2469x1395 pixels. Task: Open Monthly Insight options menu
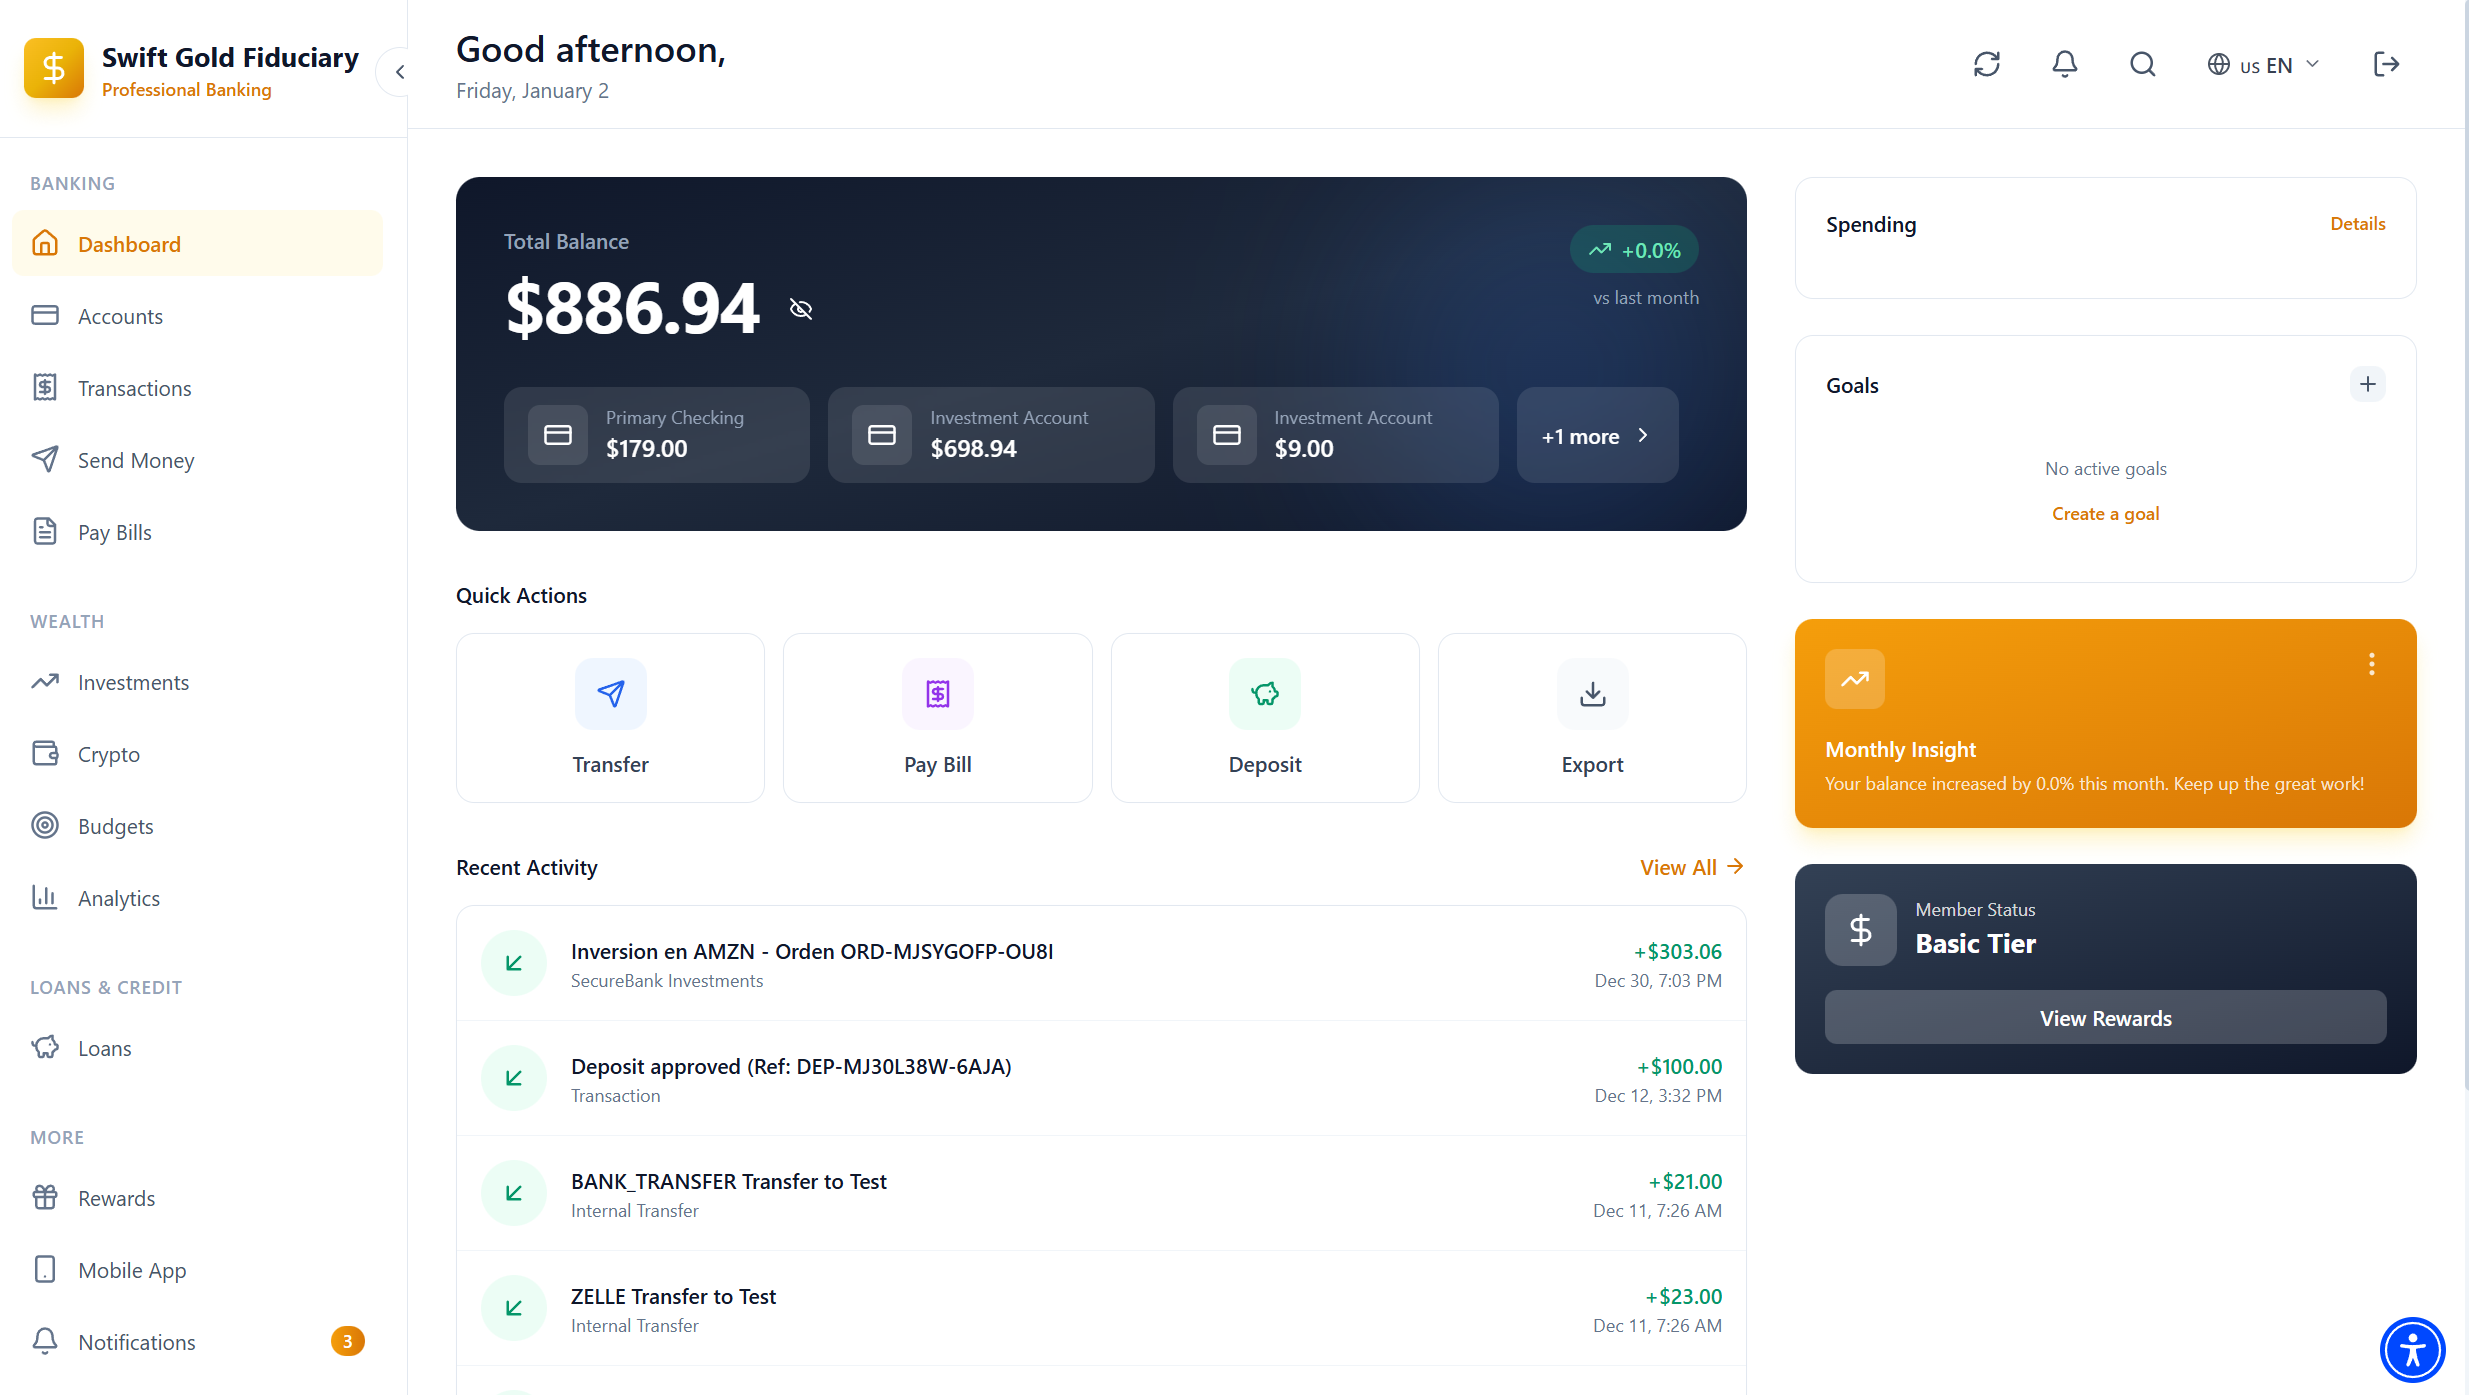(2371, 664)
